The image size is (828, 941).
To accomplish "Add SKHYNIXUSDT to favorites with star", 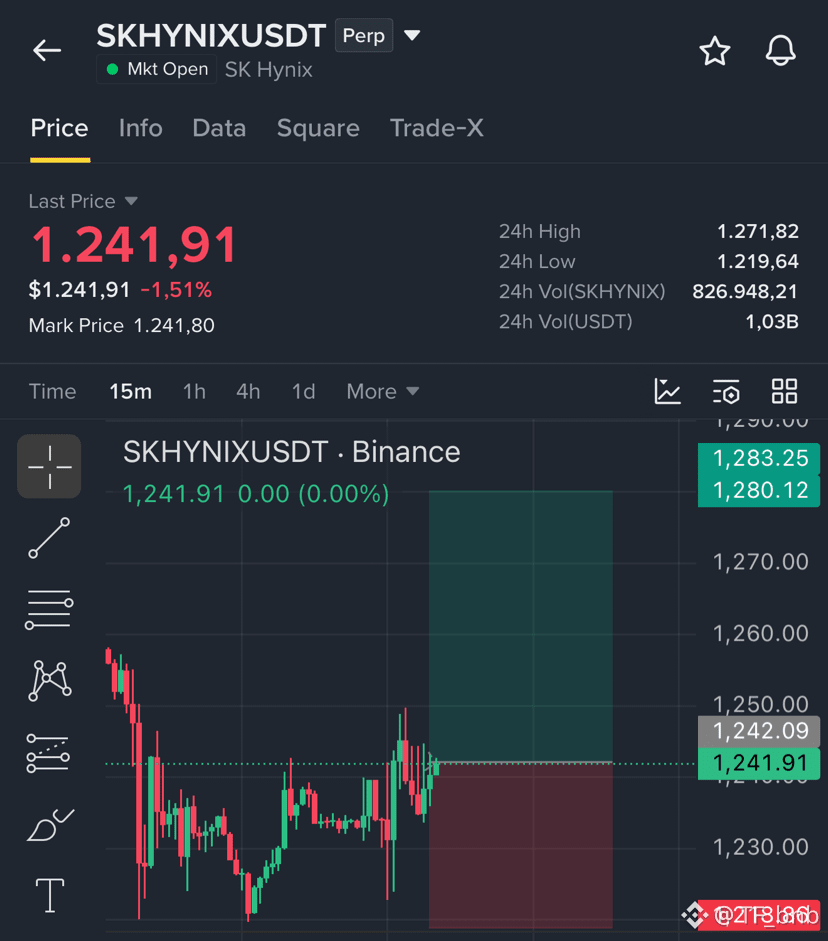I will [715, 51].
